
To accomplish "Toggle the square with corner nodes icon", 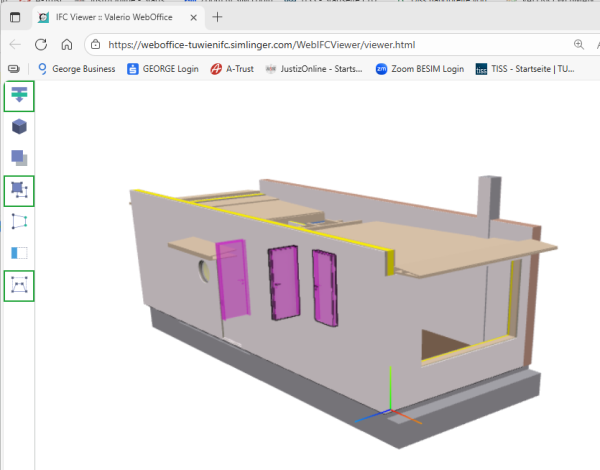I will point(19,189).
